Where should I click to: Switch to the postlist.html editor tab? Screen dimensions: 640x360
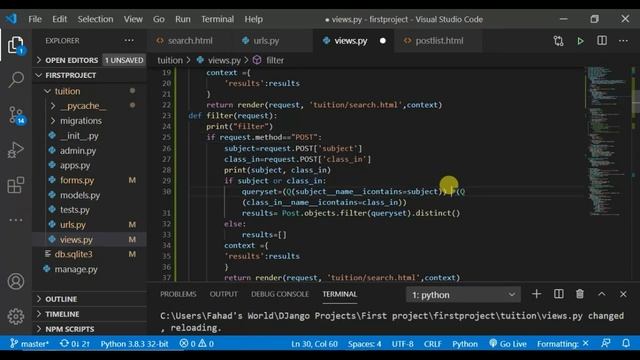pos(438,41)
